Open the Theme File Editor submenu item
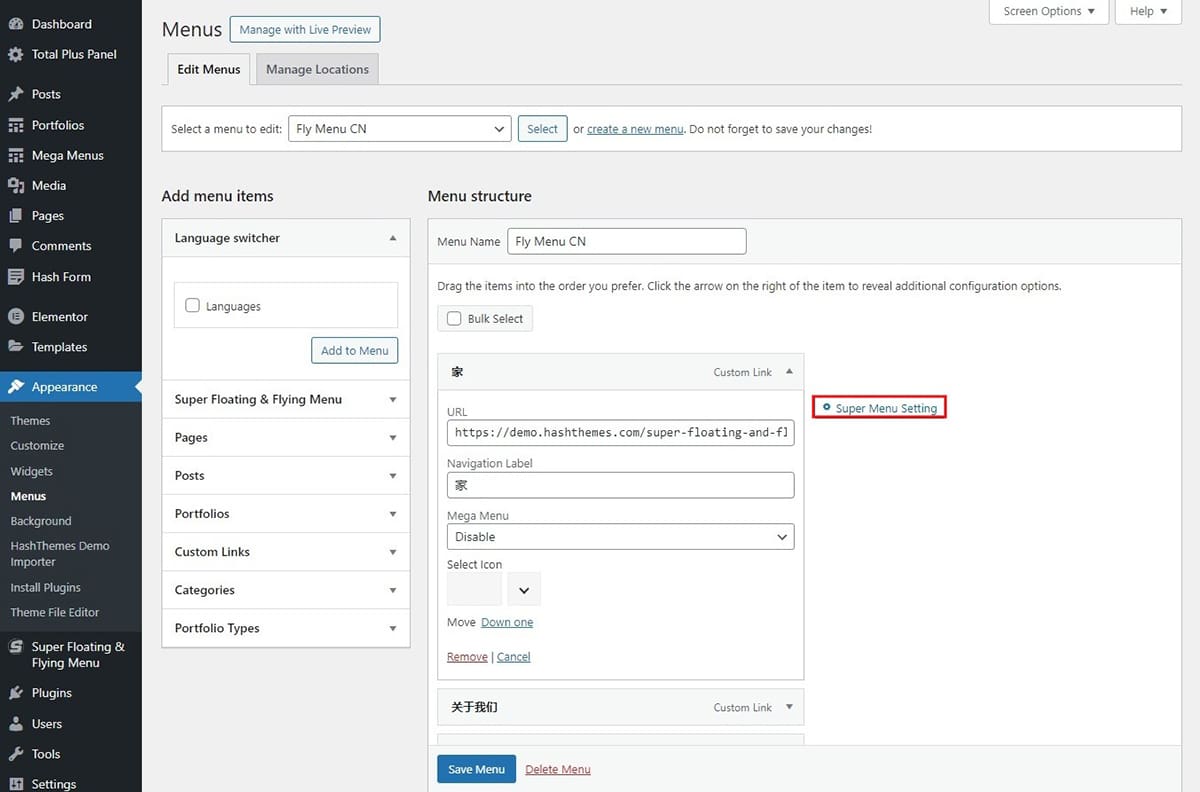The height and width of the screenshot is (792, 1200). (55, 612)
